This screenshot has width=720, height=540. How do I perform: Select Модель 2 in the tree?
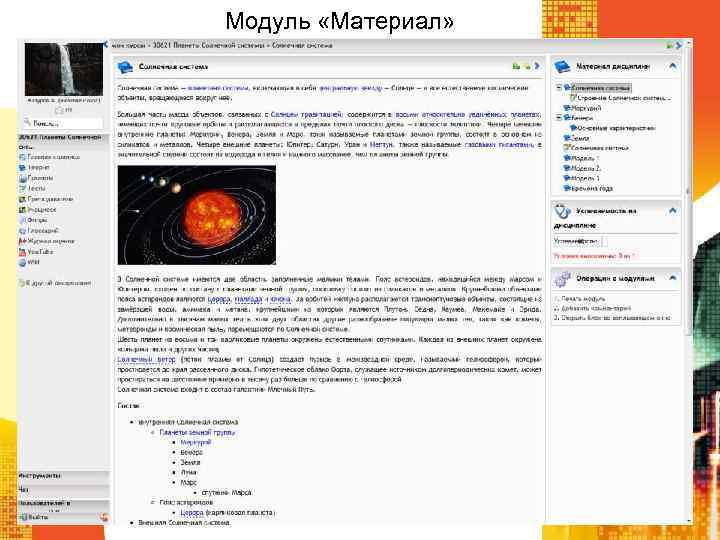click(585, 168)
